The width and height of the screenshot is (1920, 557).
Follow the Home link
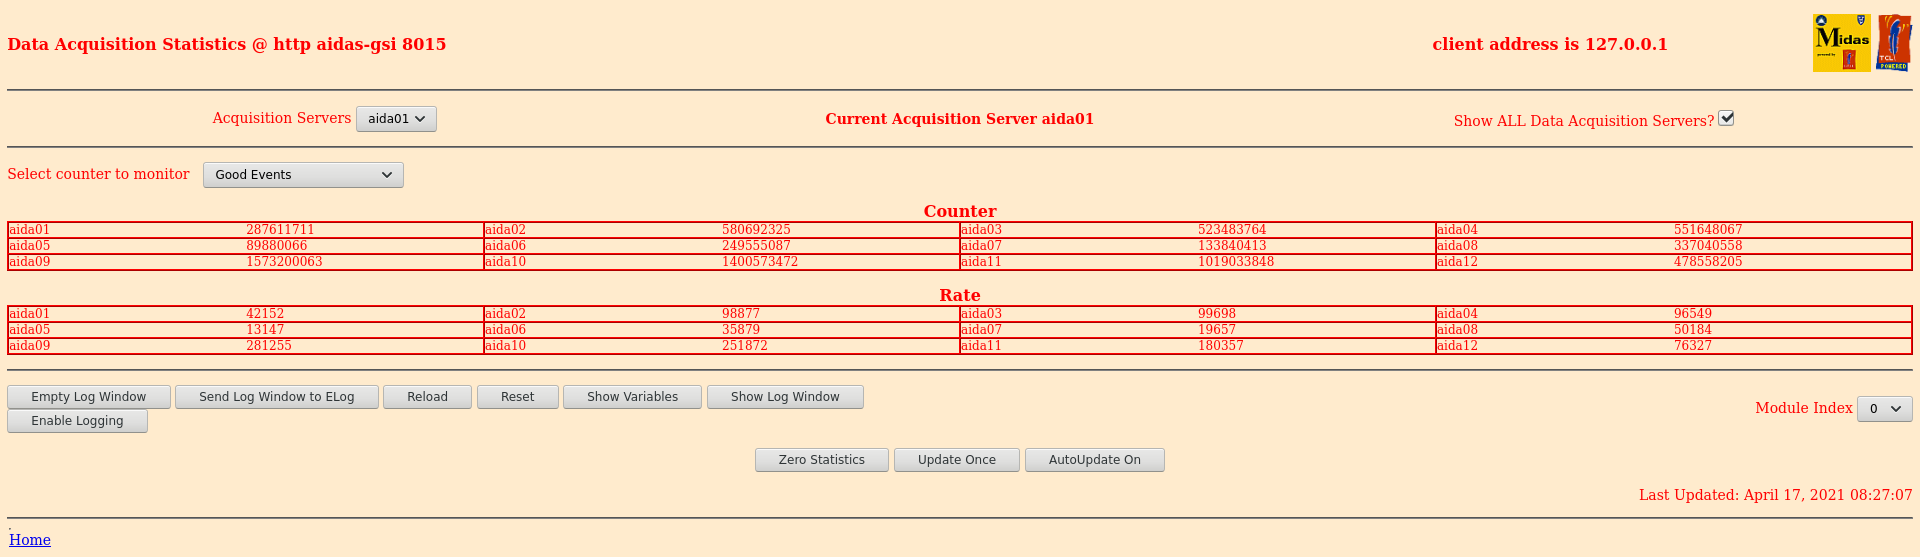coord(30,540)
